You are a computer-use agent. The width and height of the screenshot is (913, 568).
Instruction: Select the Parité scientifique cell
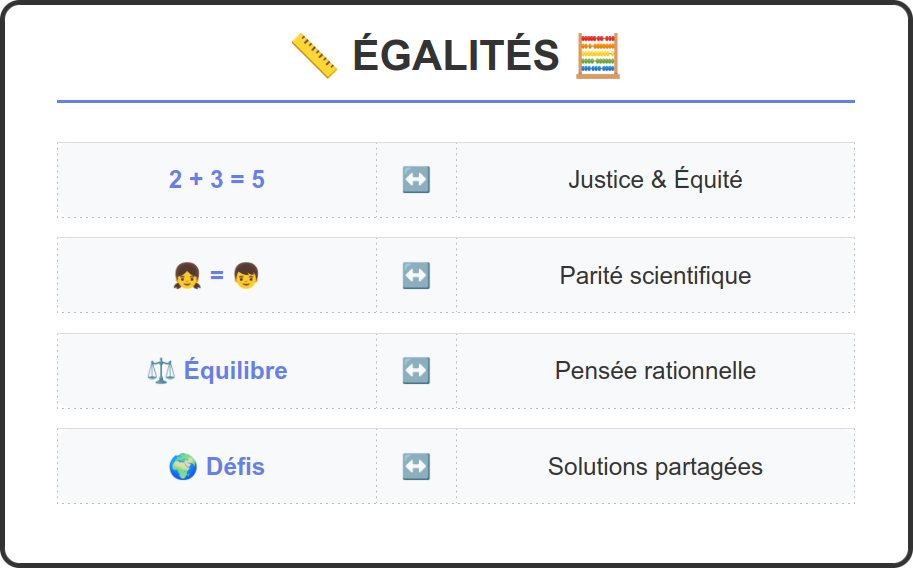click(655, 275)
